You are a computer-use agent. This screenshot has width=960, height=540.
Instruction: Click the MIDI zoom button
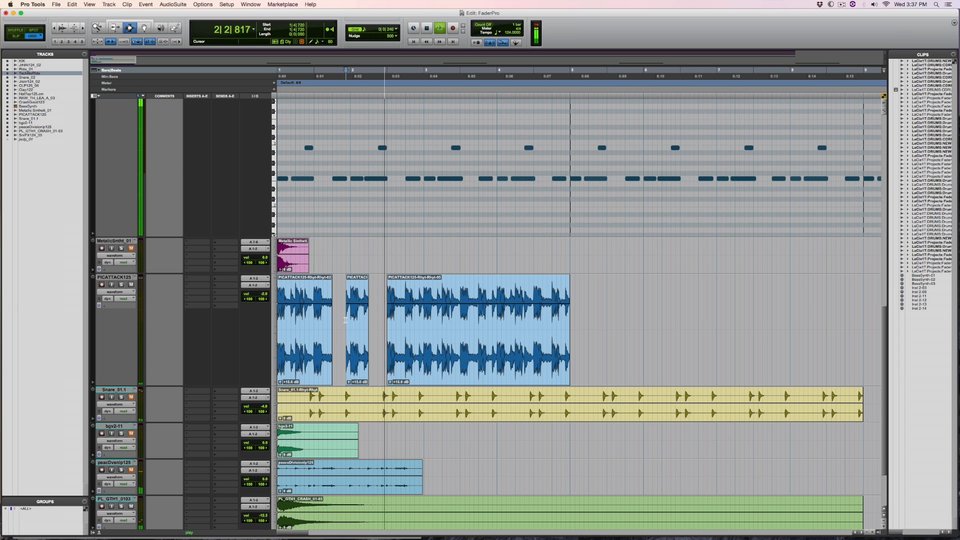(75, 28)
